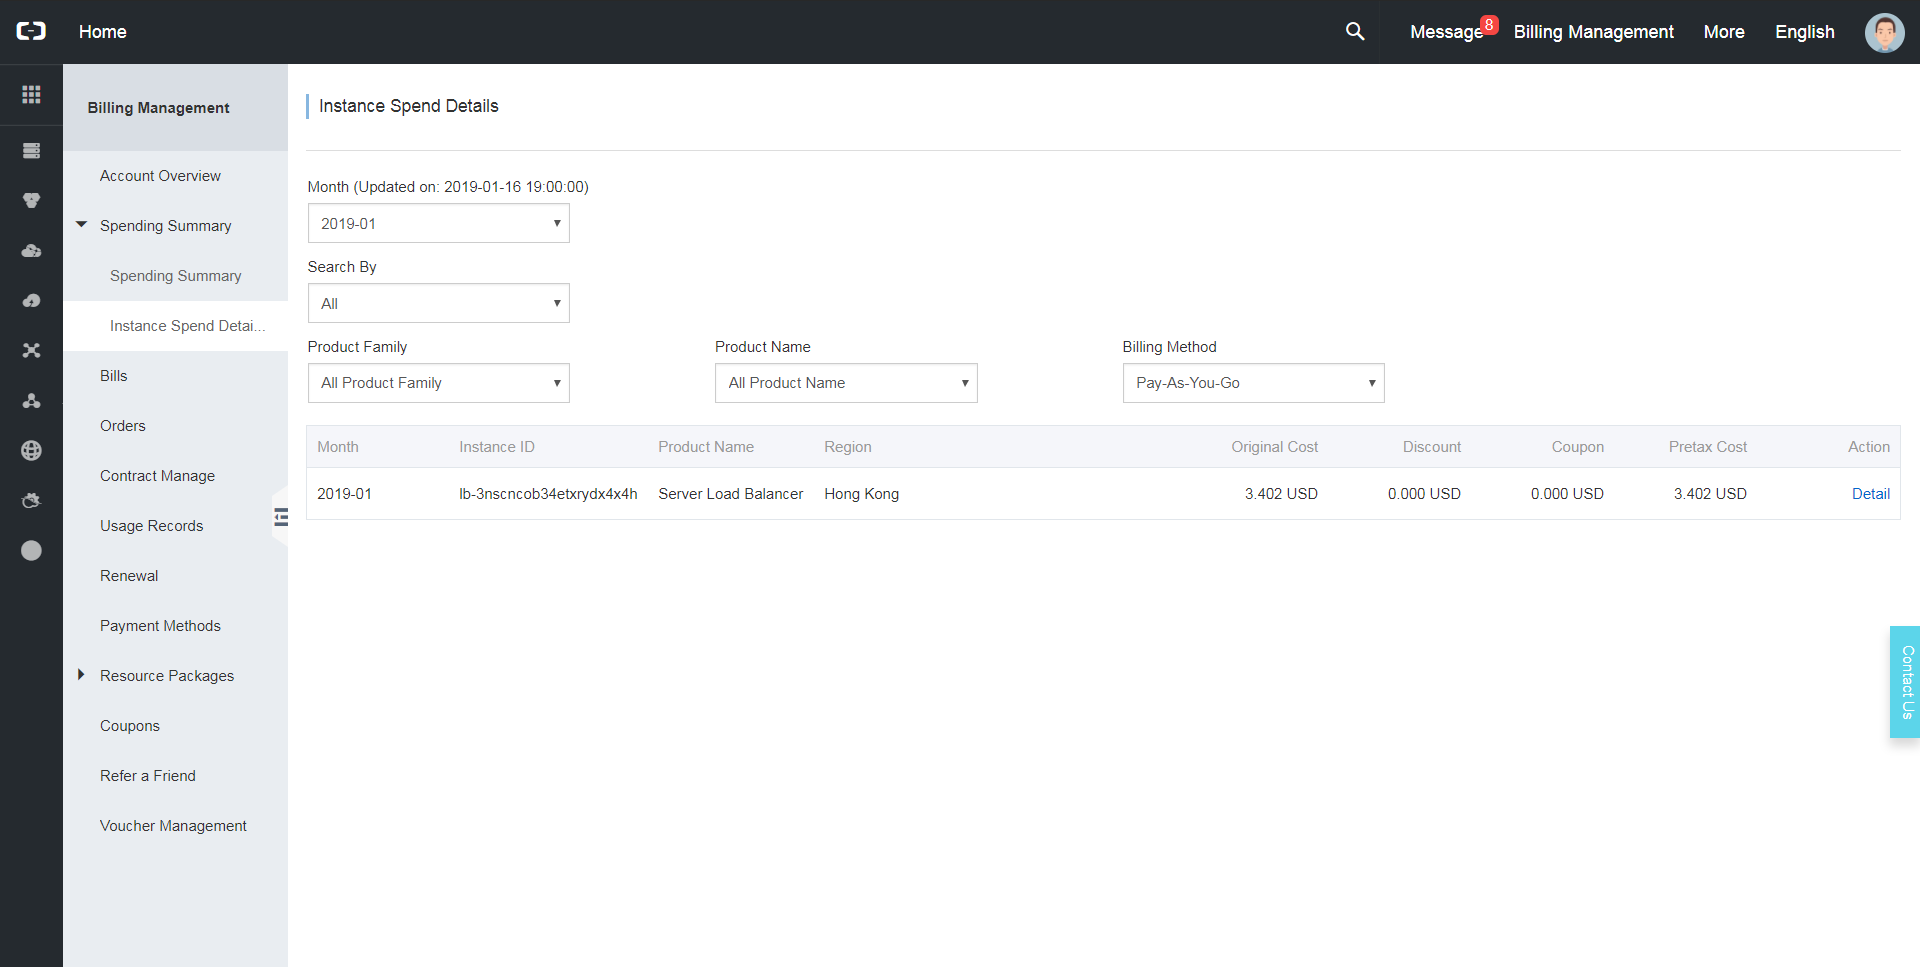Viewport: 1920px width, 967px height.
Task: Click the search magnifier icon
Action: 1355,32
